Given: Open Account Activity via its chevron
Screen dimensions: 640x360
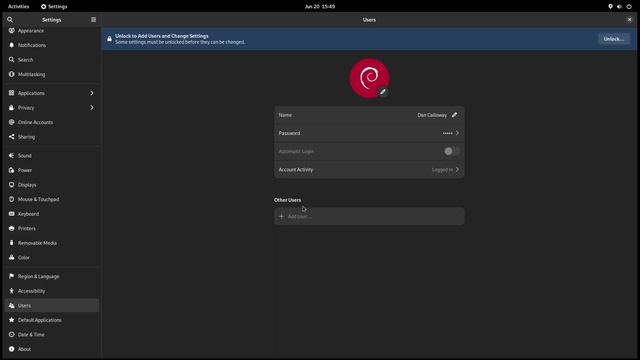Looking at the screenshot, I should 457,169.
